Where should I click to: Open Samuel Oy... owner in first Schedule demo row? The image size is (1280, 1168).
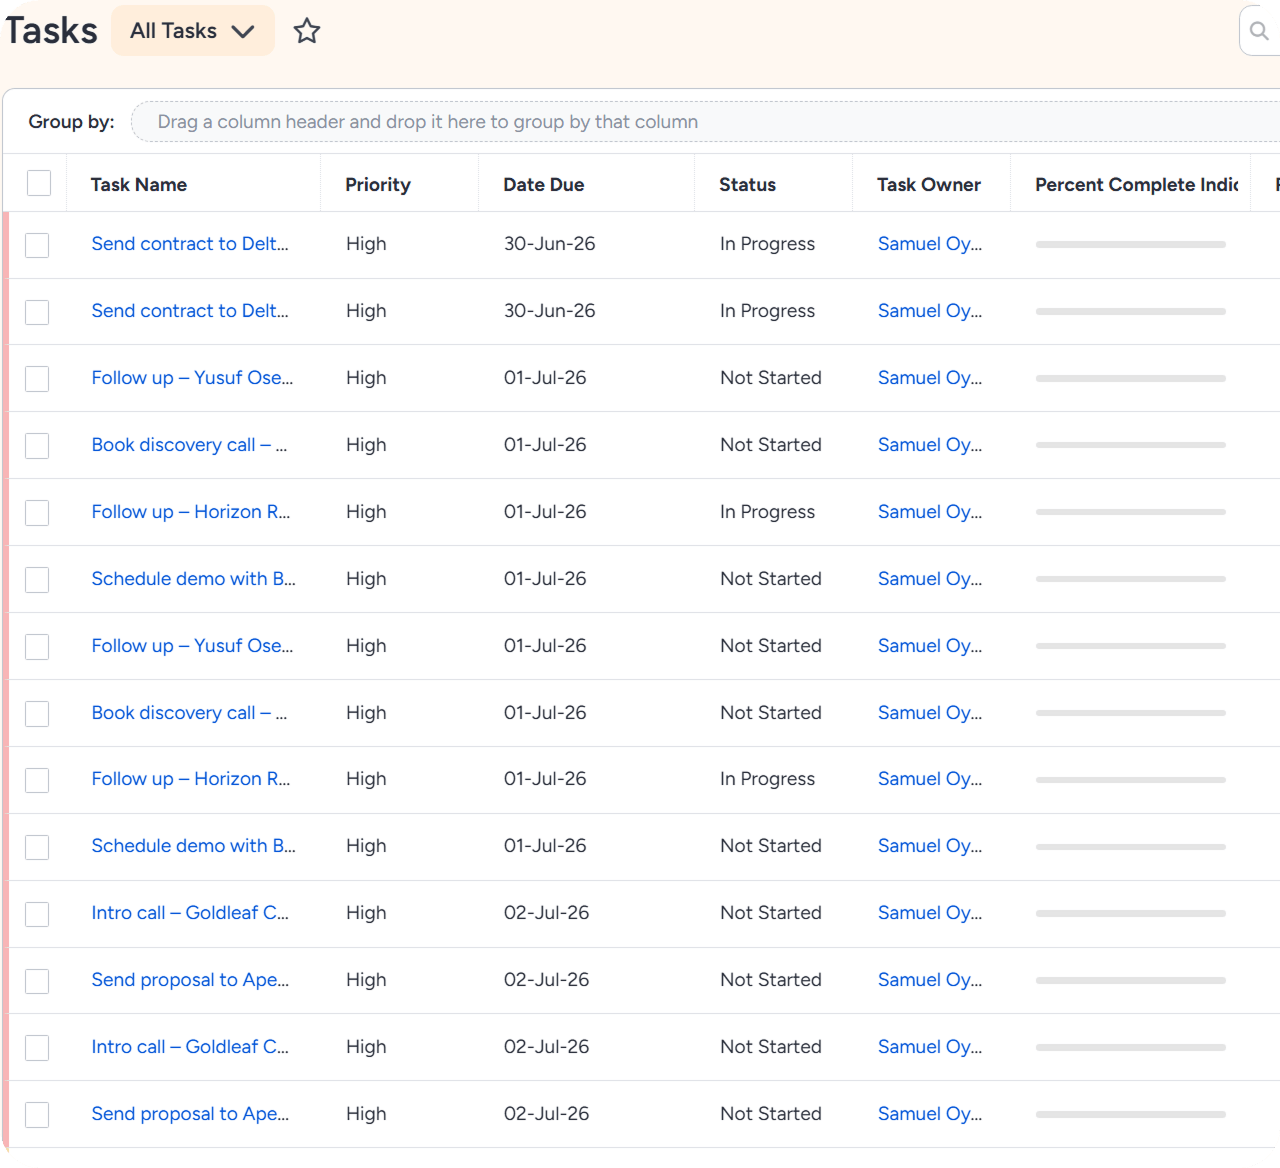[x=930, y=579]
